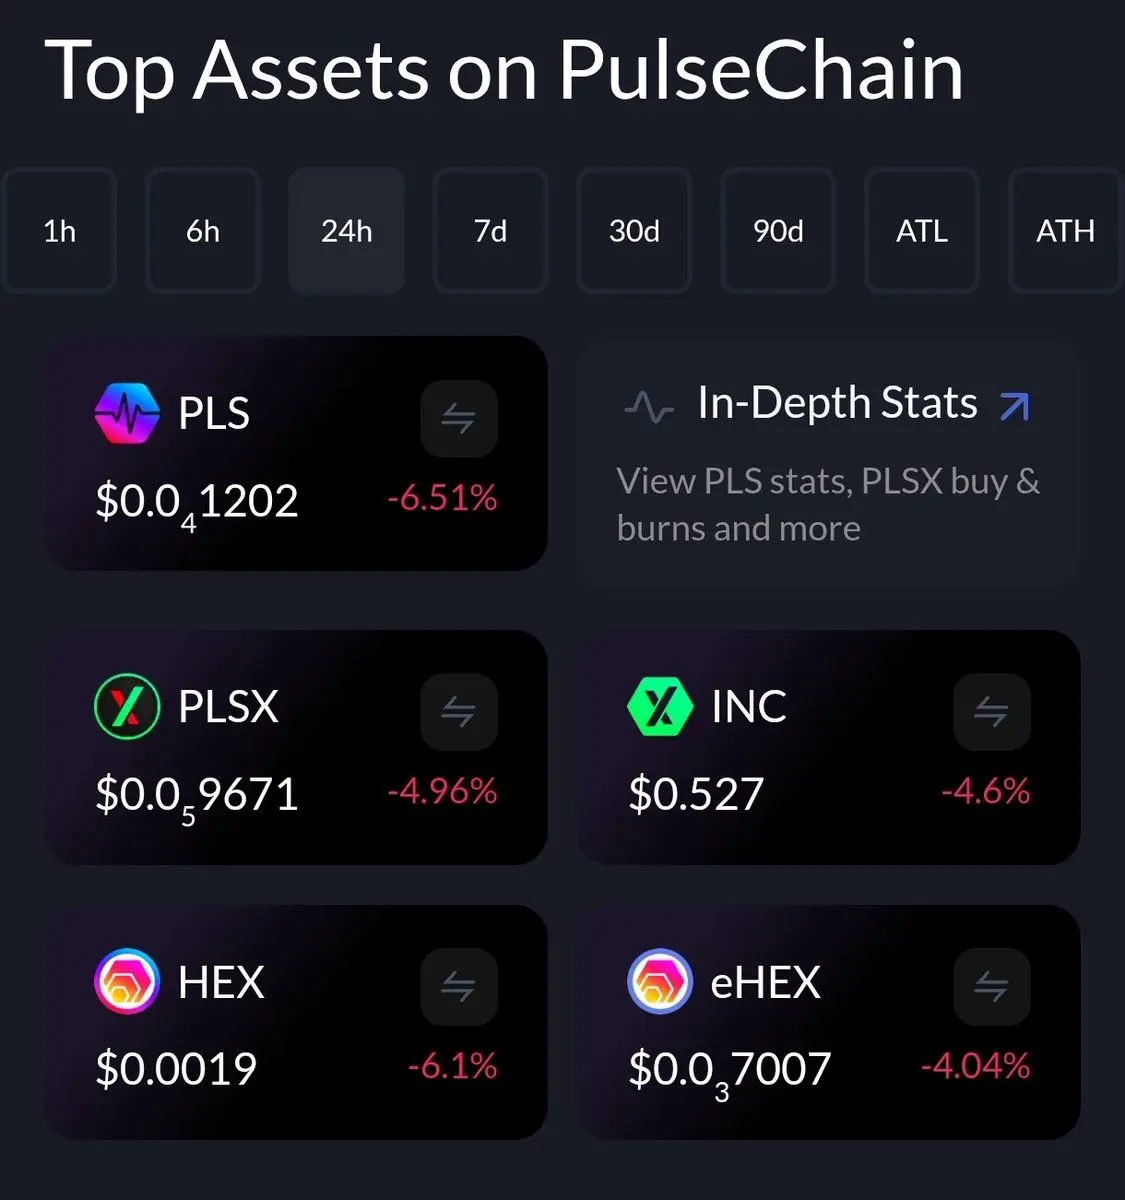Choose the ATH timeframe tab
Viewport: 1125px width, 1200px height.
pyautogui.click(x=1065, y=231)
